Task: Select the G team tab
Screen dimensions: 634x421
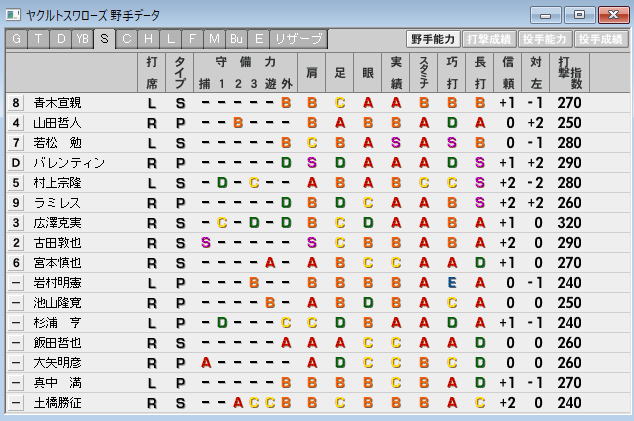Action: (16, 39)
